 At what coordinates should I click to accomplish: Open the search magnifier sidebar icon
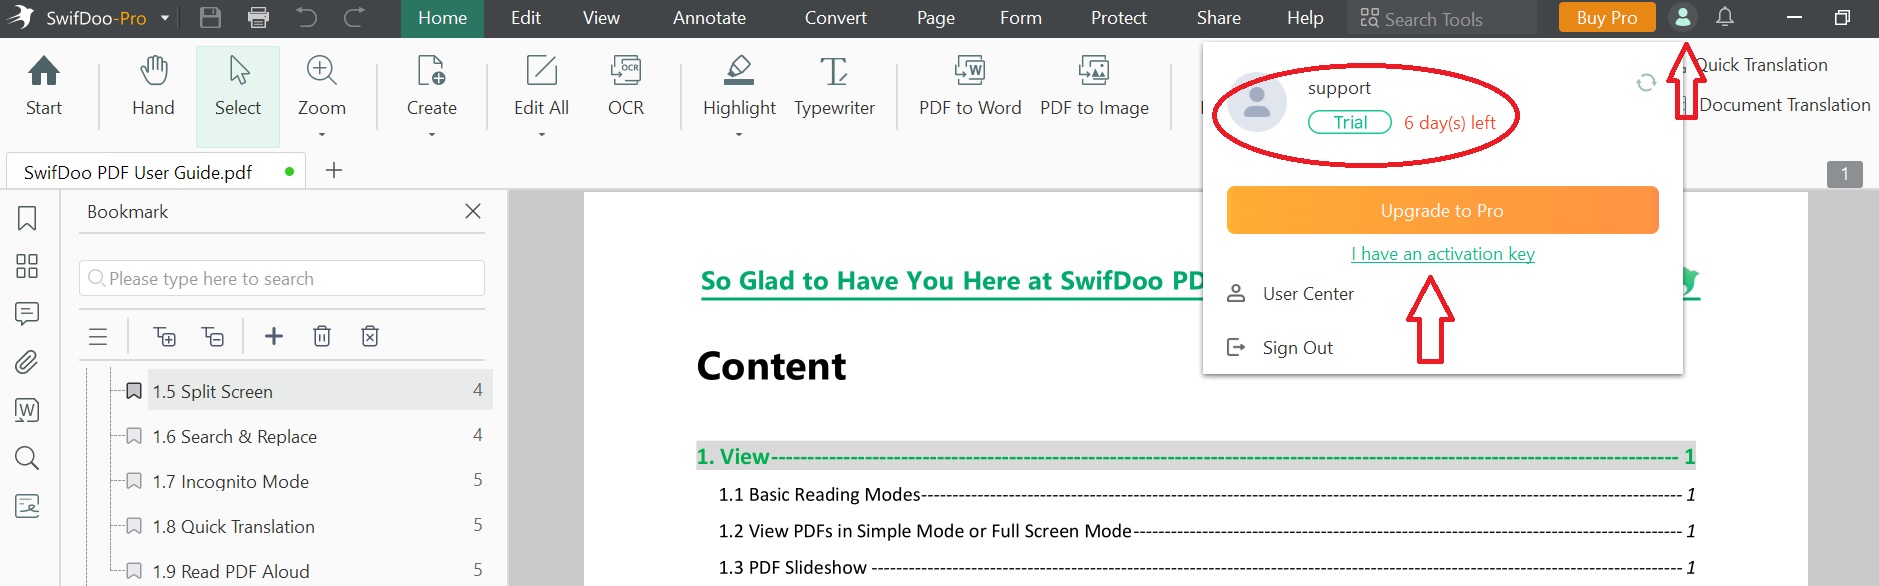[x=27, y=458]
